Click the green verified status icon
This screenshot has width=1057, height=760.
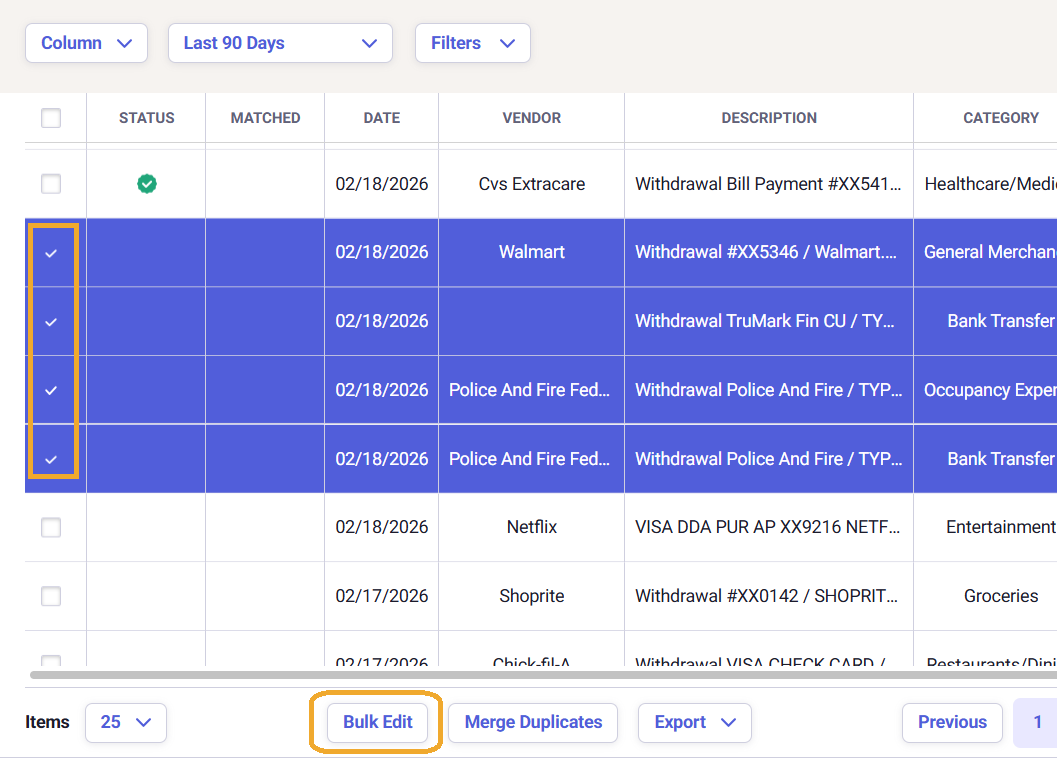[147, 184]
